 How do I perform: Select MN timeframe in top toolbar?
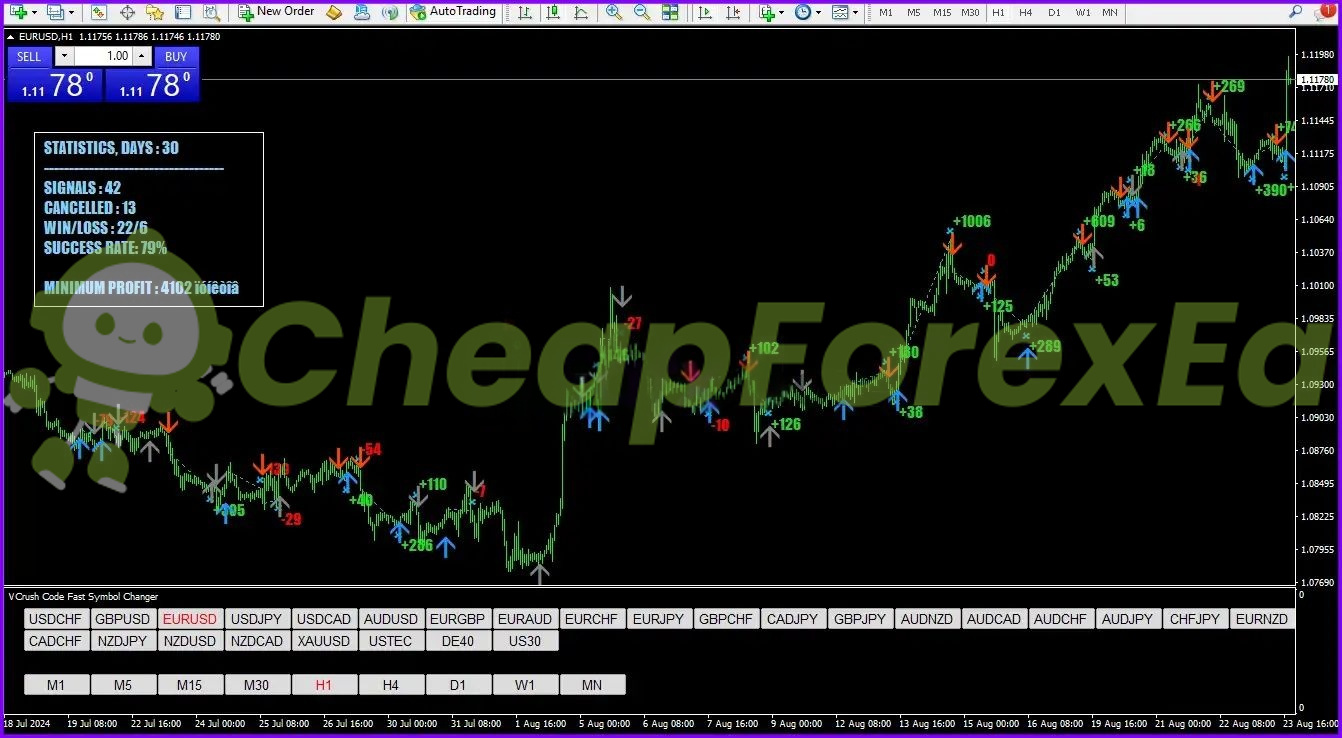coord(1110,12)
